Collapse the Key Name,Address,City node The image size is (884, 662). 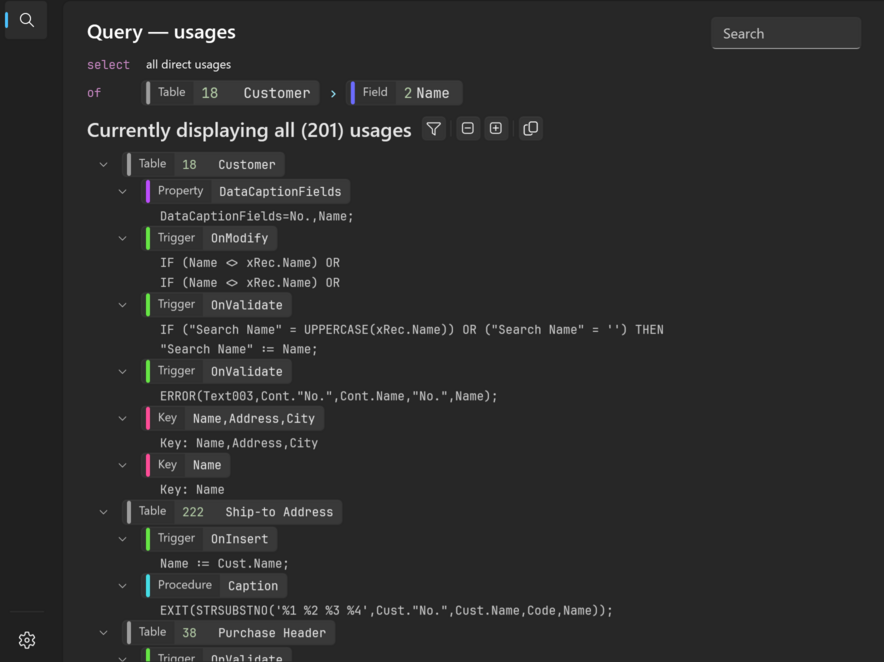(x=122, y=418)
